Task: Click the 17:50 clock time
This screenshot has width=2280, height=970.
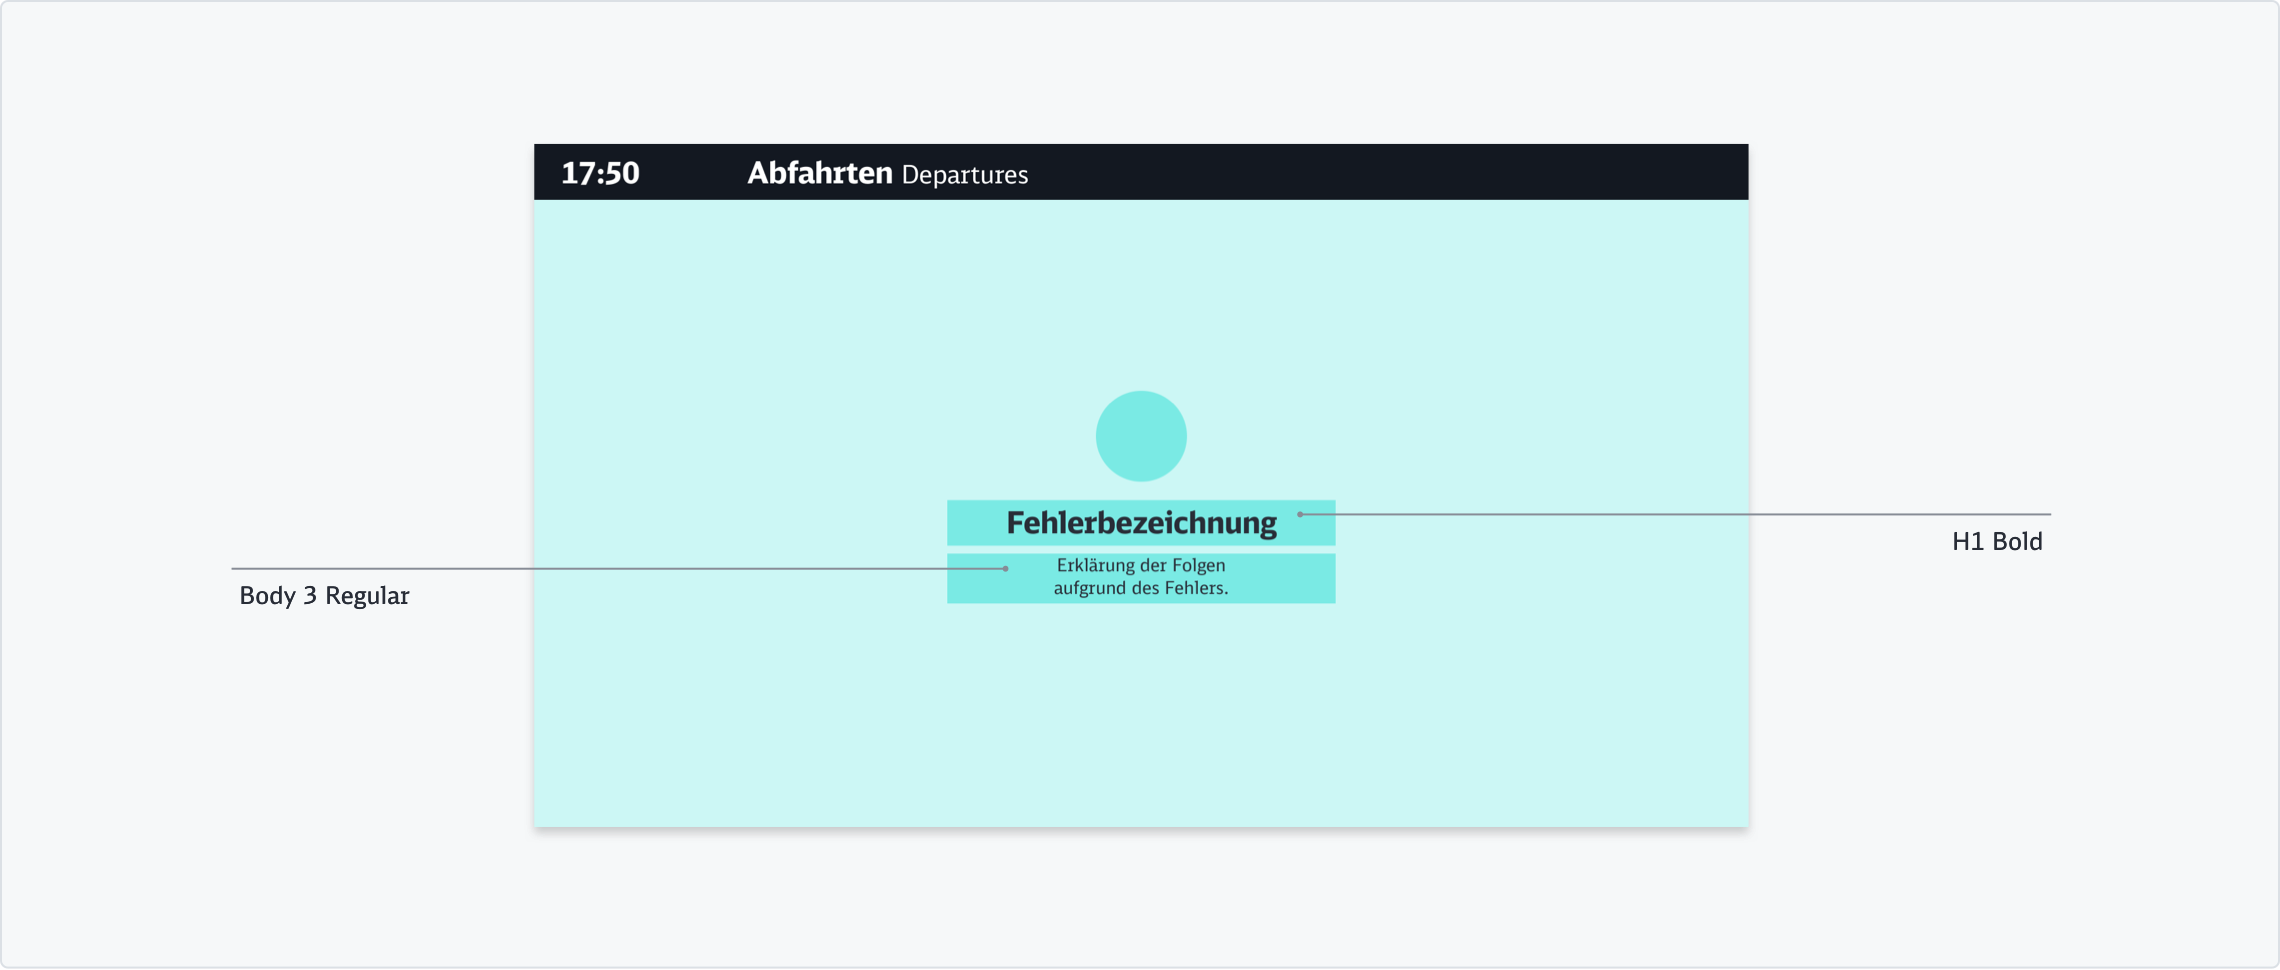Action: [600, 173]
